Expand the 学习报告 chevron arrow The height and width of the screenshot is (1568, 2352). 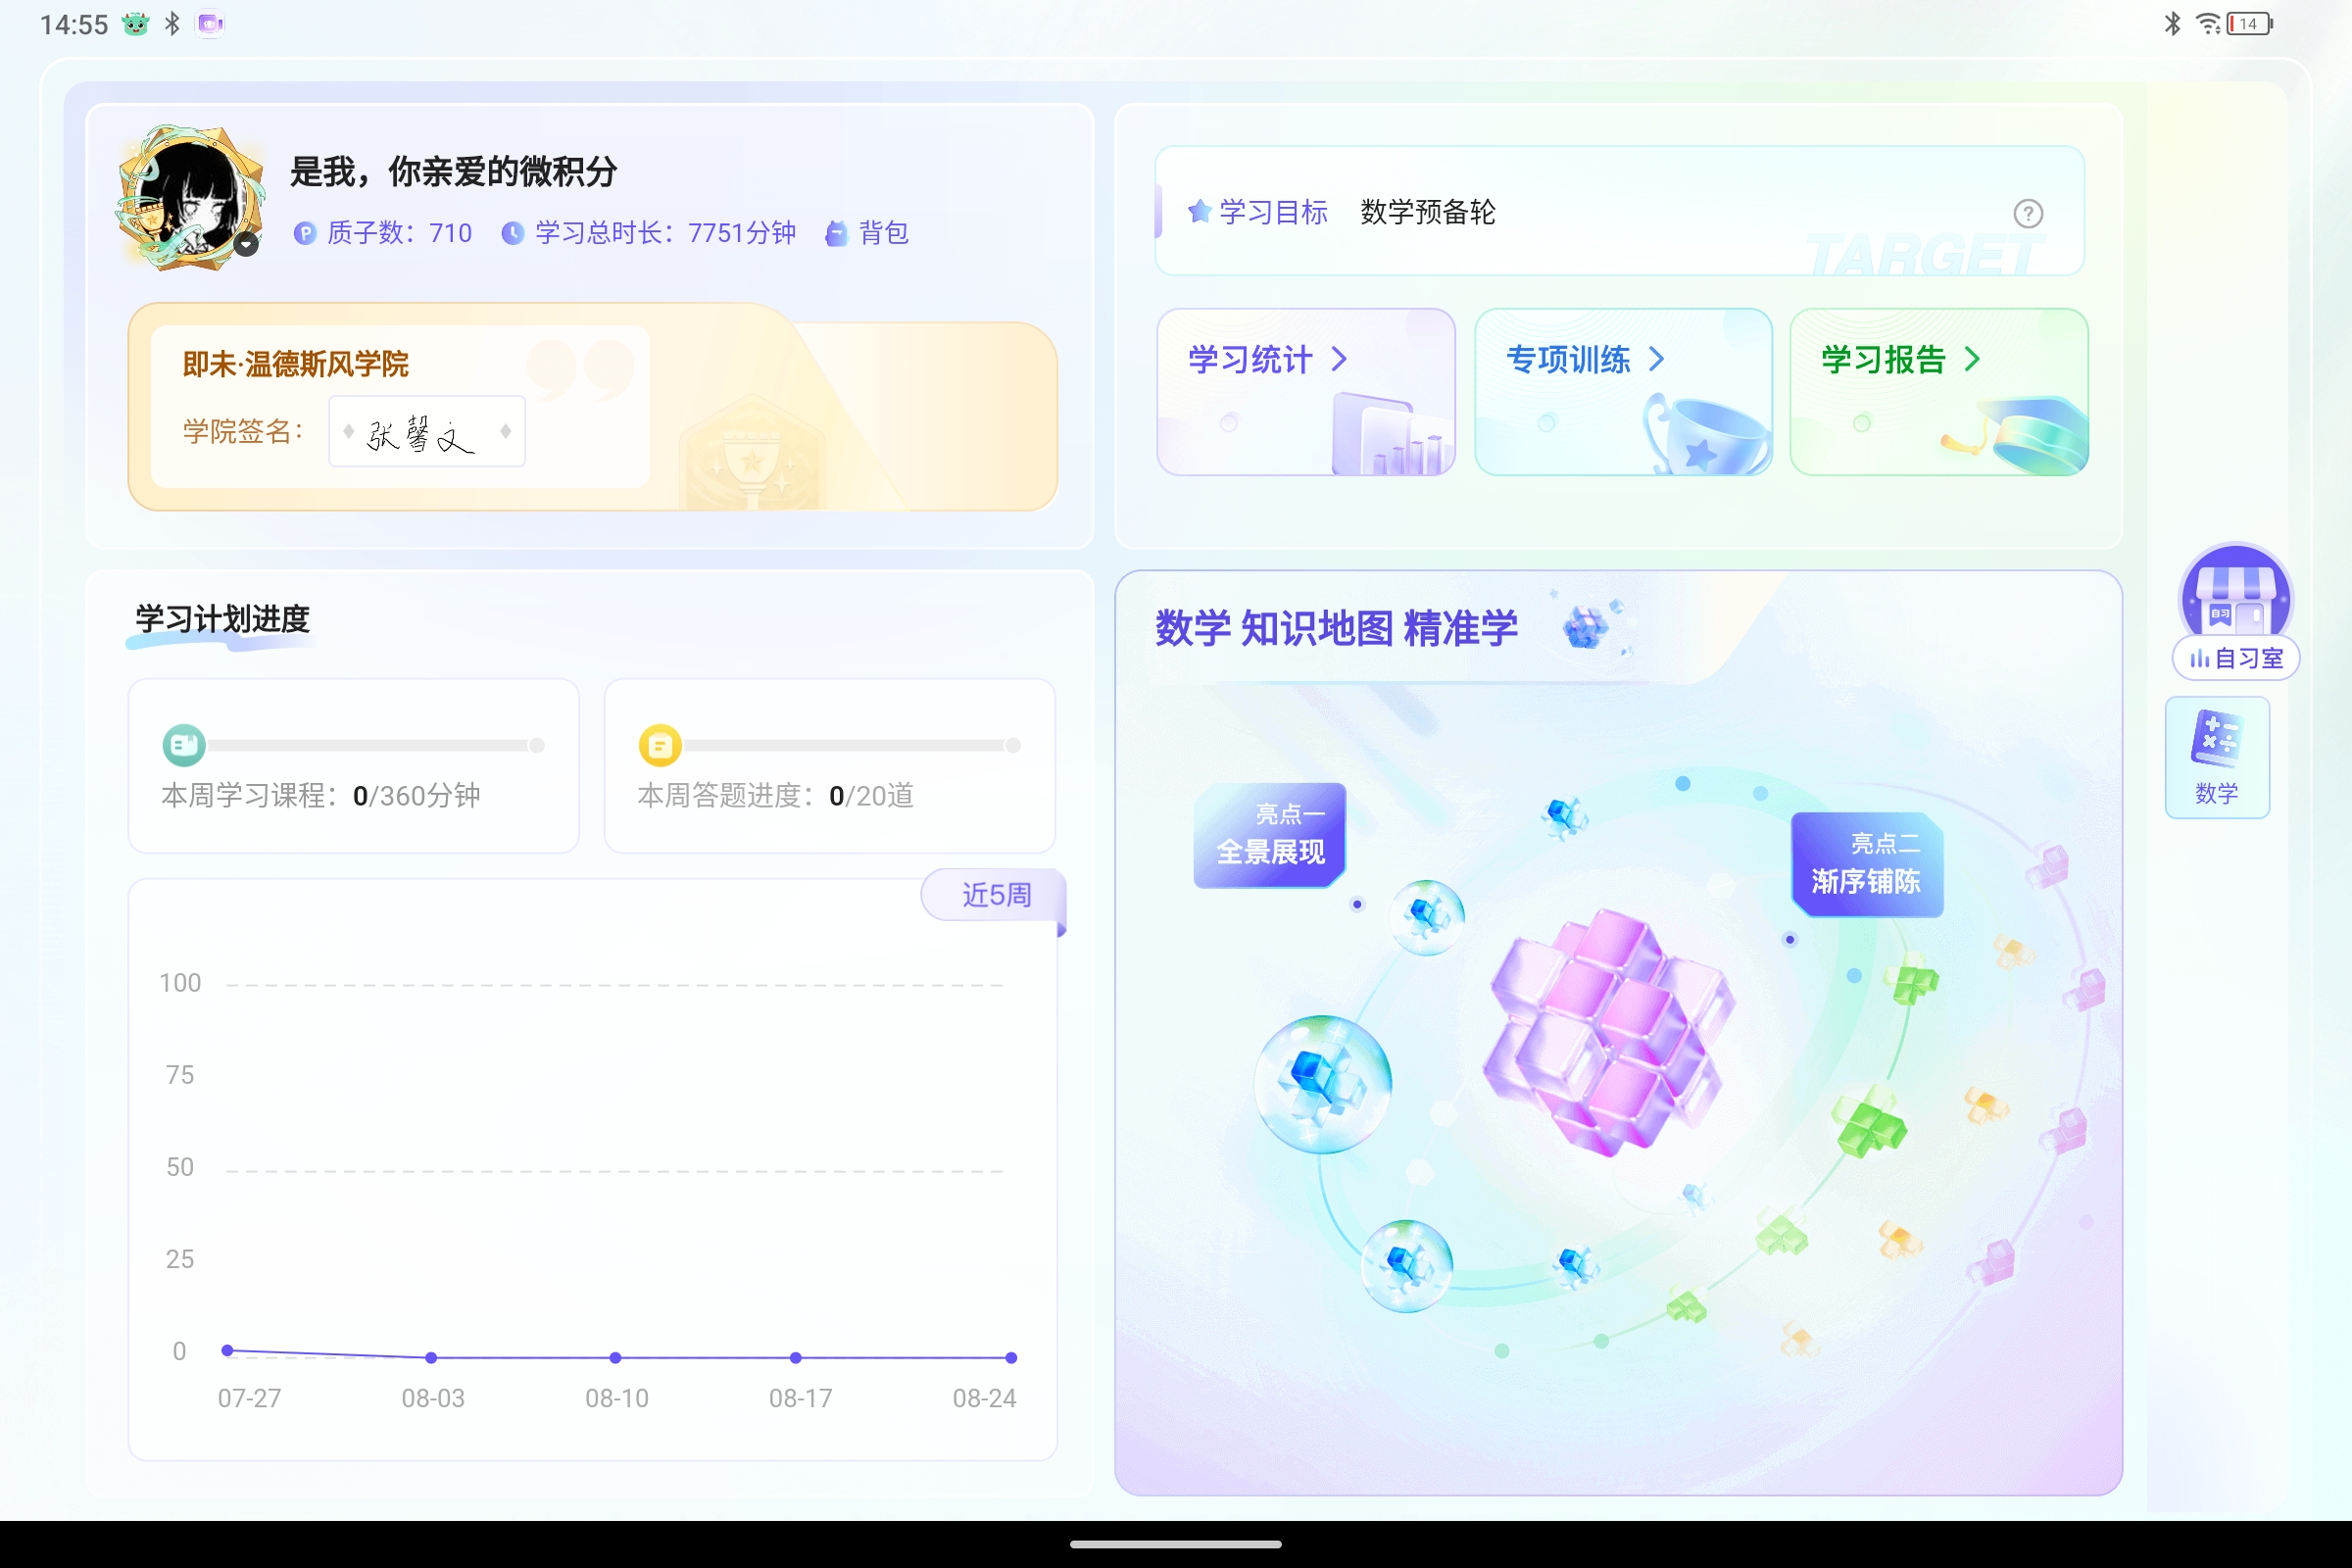(1972, 359)
